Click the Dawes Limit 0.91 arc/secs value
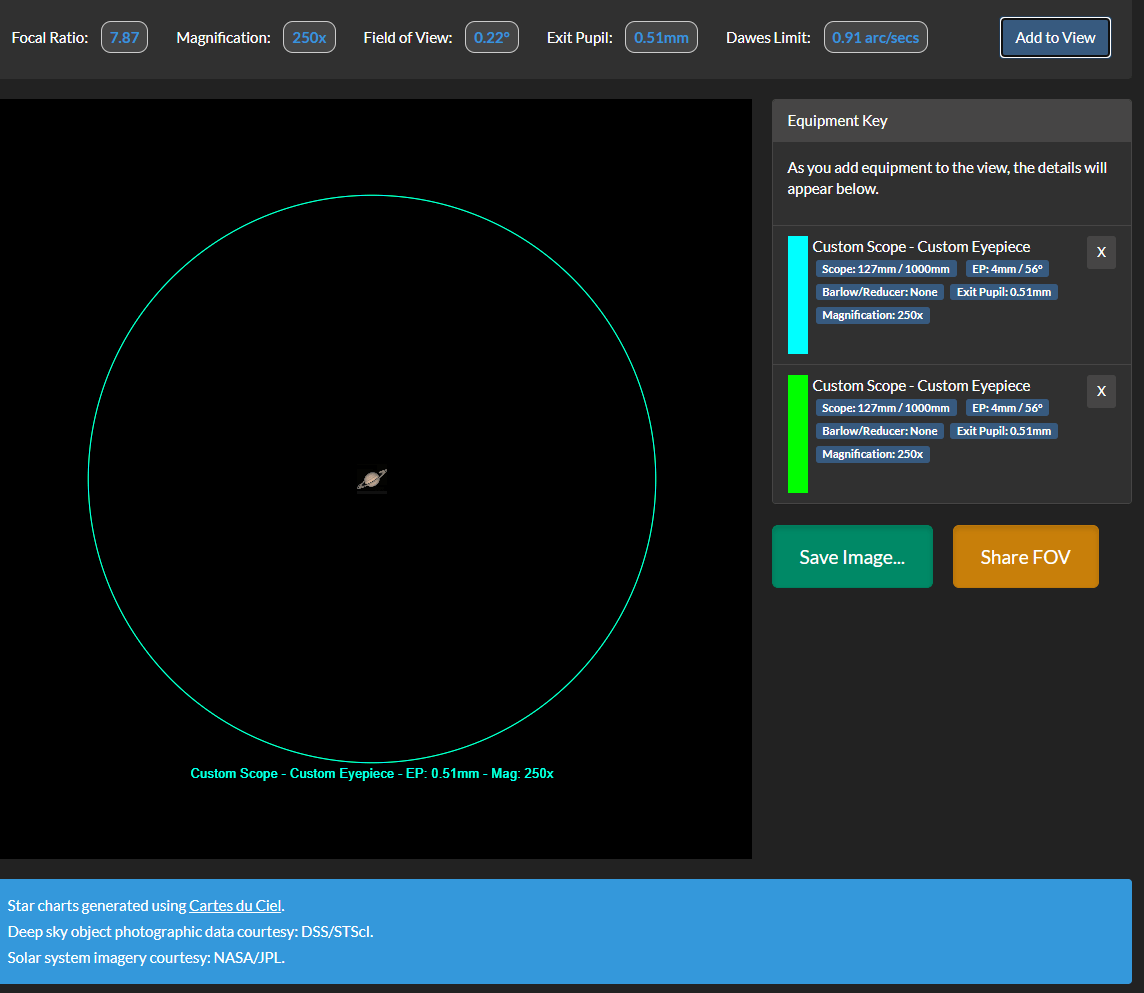This screenshot has width=1144, height=993. [x=875, y=38]
